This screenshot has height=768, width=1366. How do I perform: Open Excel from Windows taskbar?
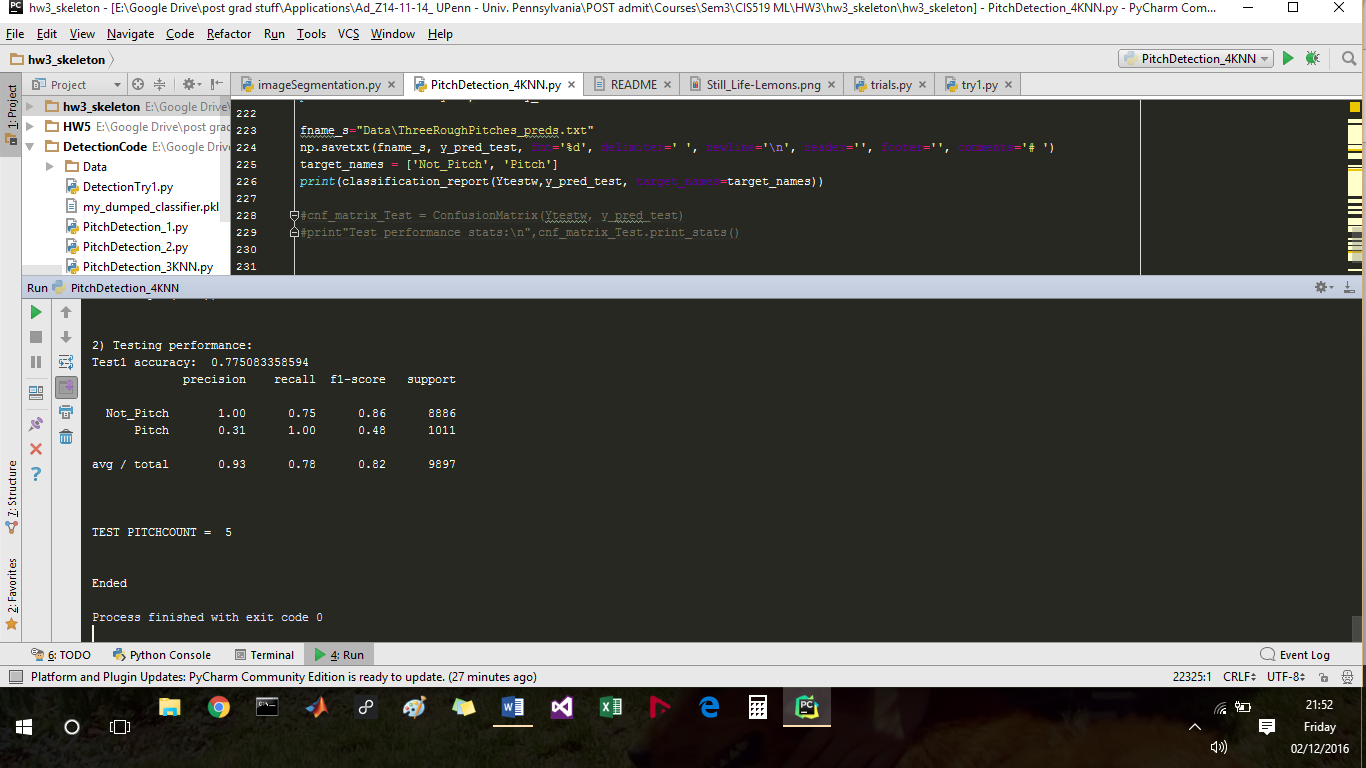coord(610,707)
